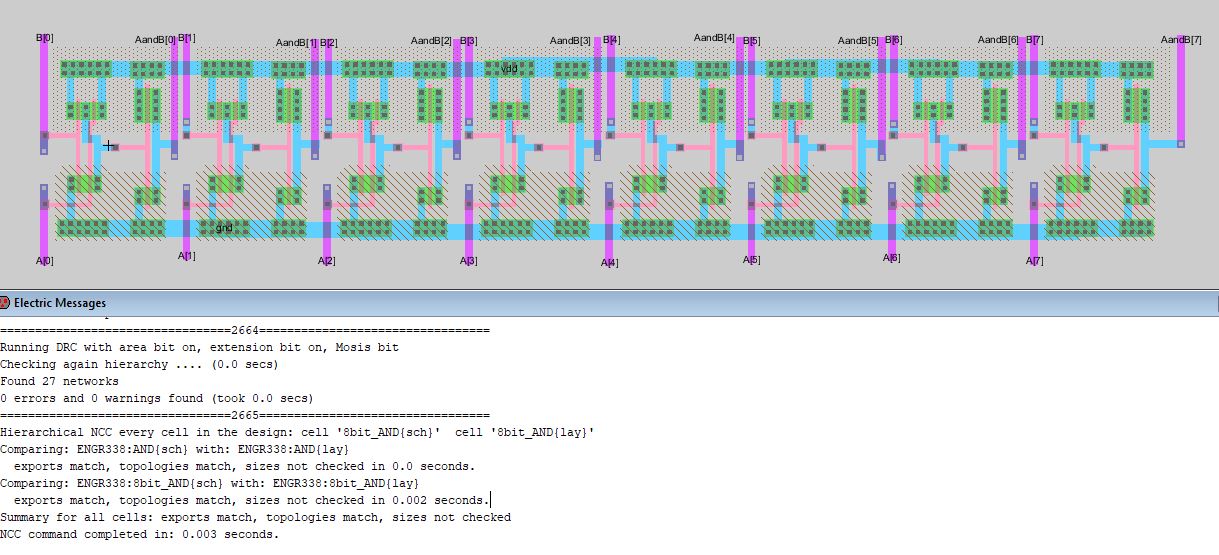
Task: Select the AandB[0] export label
Action: tap(154, 40)
